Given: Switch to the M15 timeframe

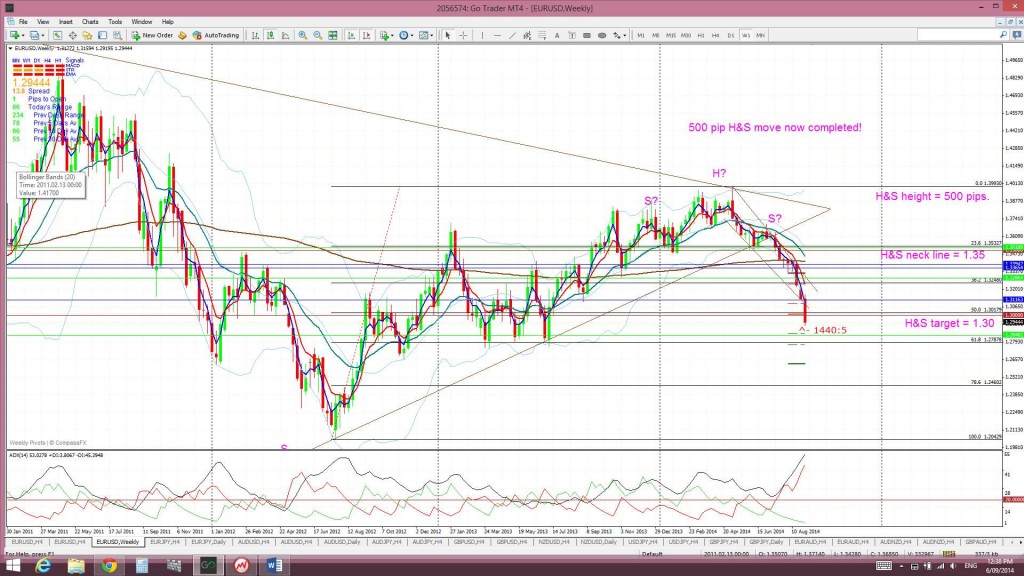Looking at the screenshot, I should pyautogui.click(x=671, y=36).
